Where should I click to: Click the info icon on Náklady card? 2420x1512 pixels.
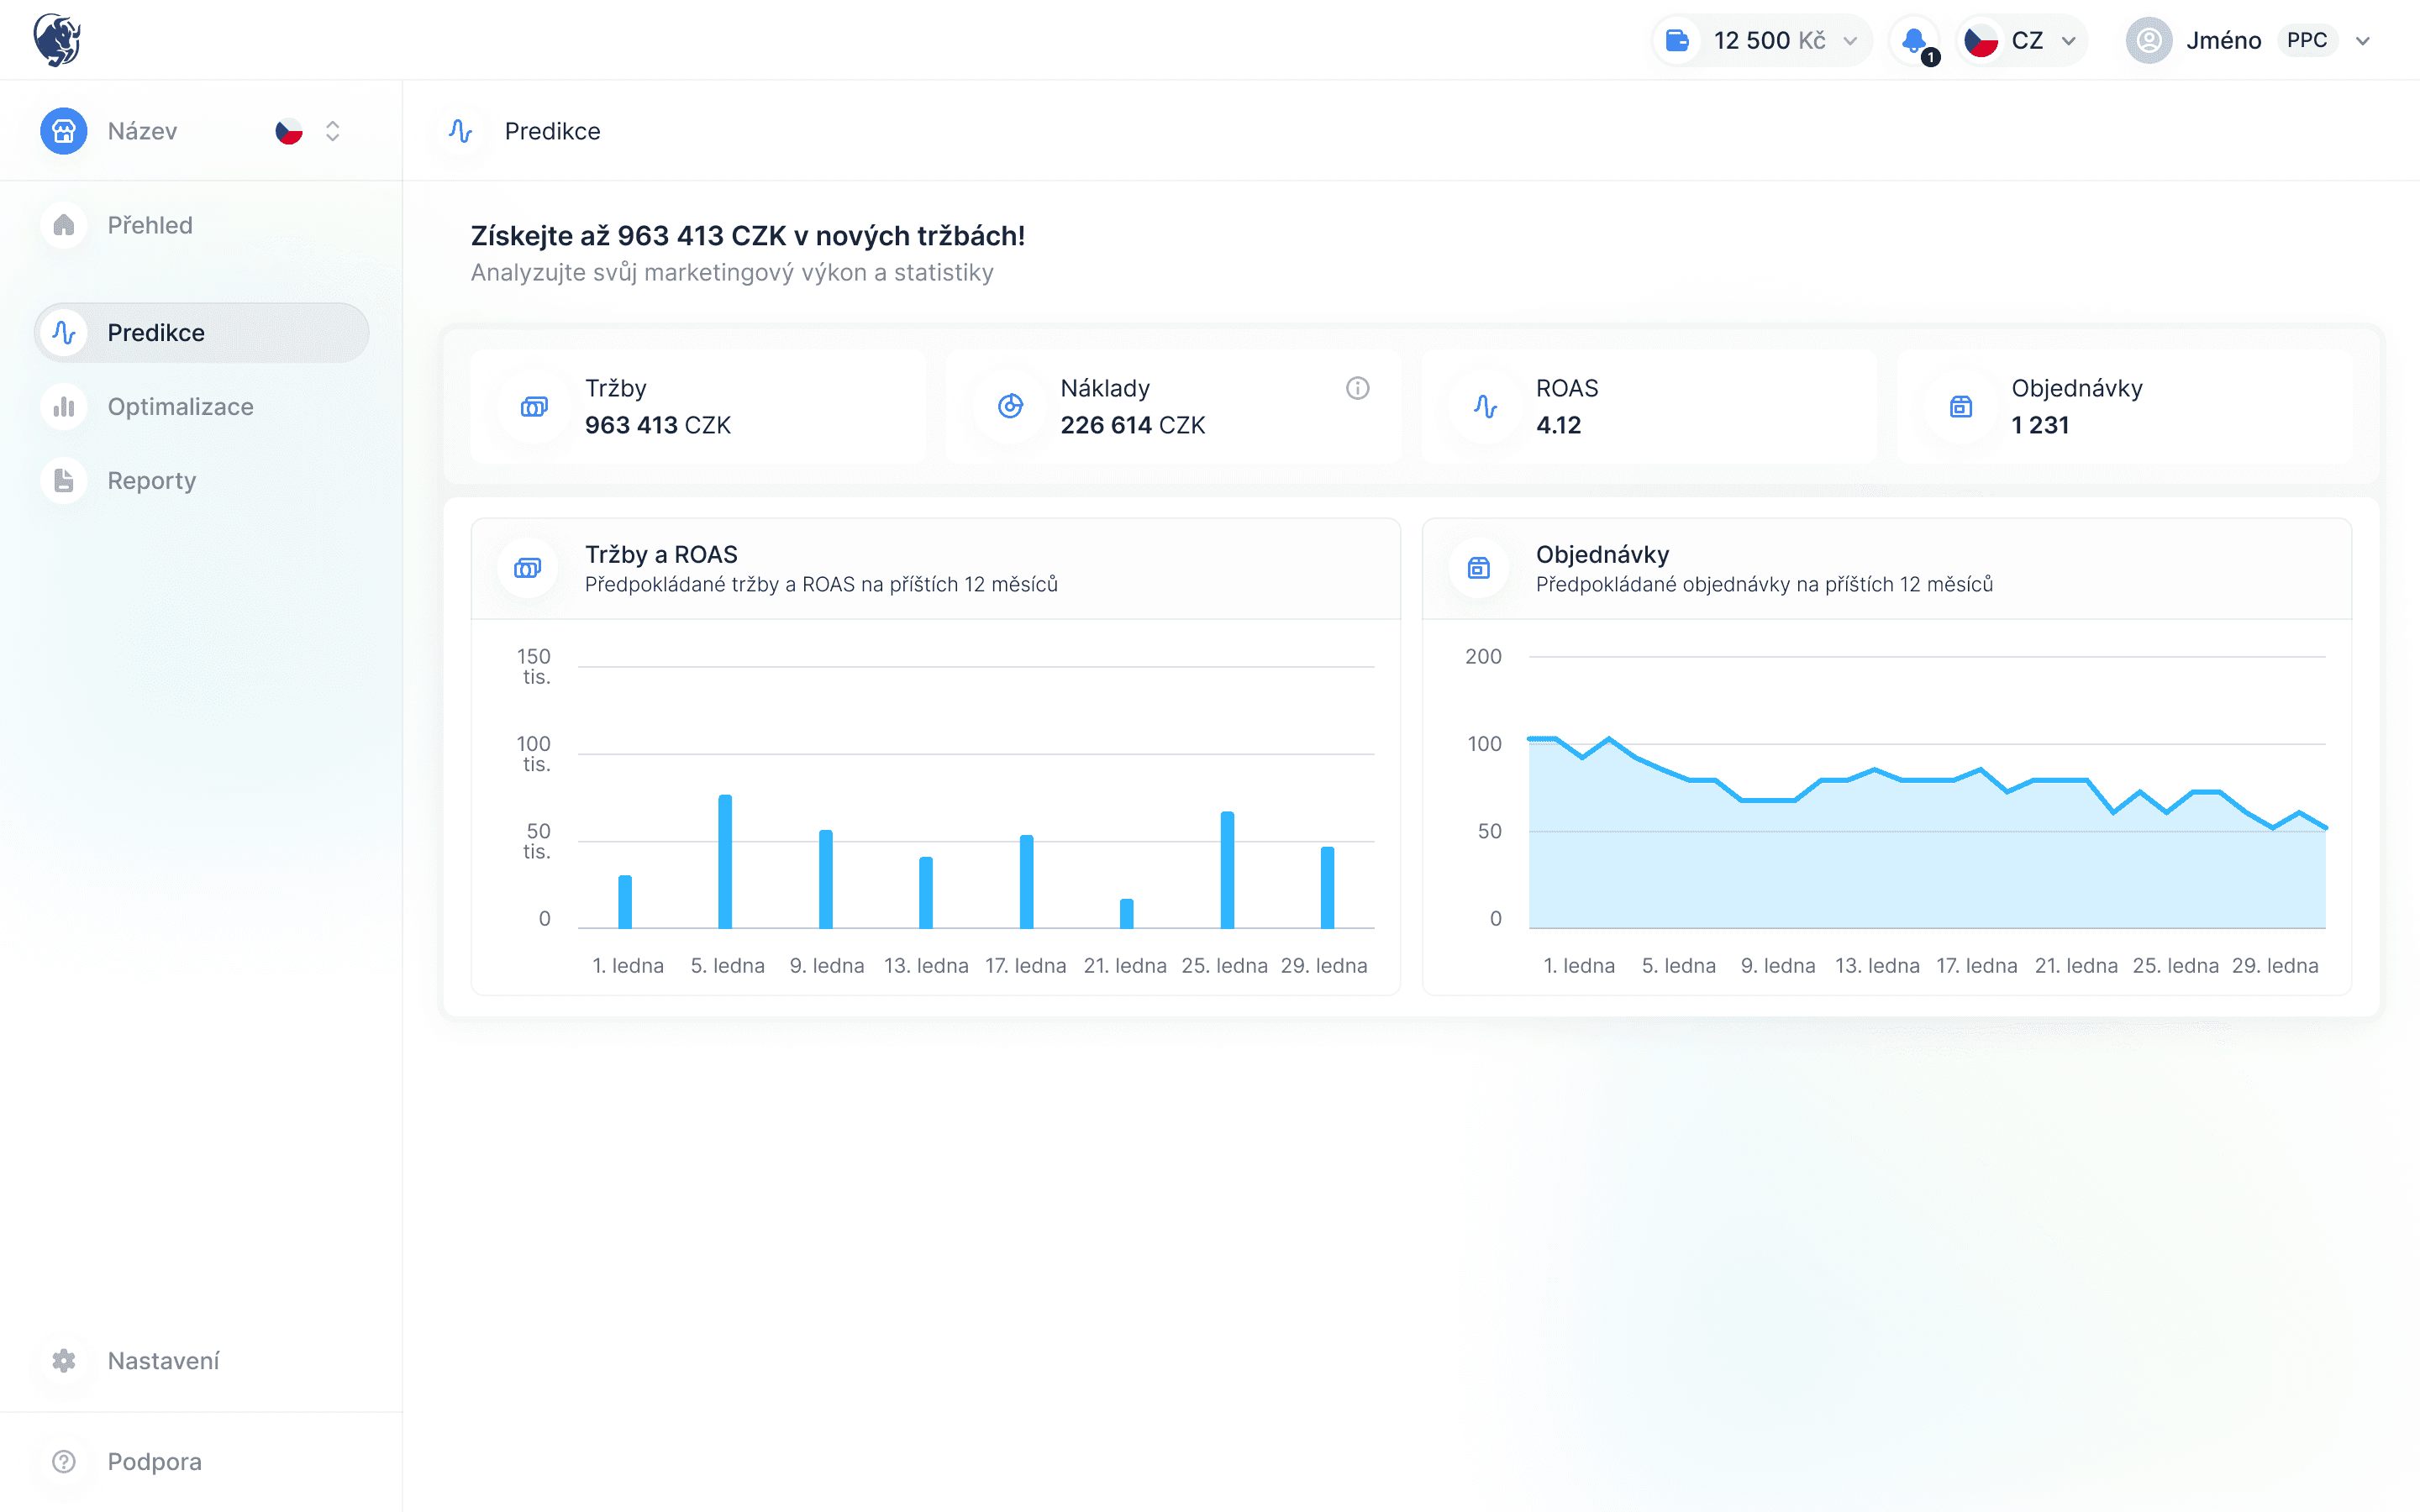(1357, 388)
